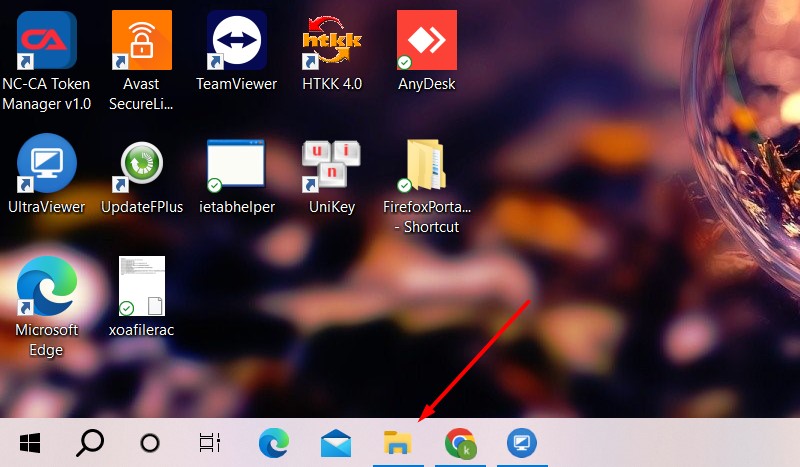This screenshot has width=800, height=467.
Task: Open AnyDesk desktop icon
Action: (427, 40)
